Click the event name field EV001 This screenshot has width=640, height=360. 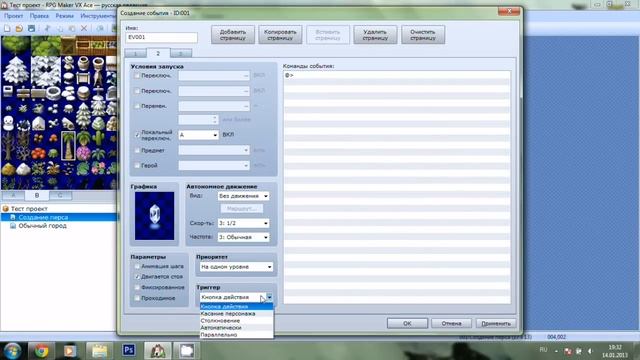[162, 37]
